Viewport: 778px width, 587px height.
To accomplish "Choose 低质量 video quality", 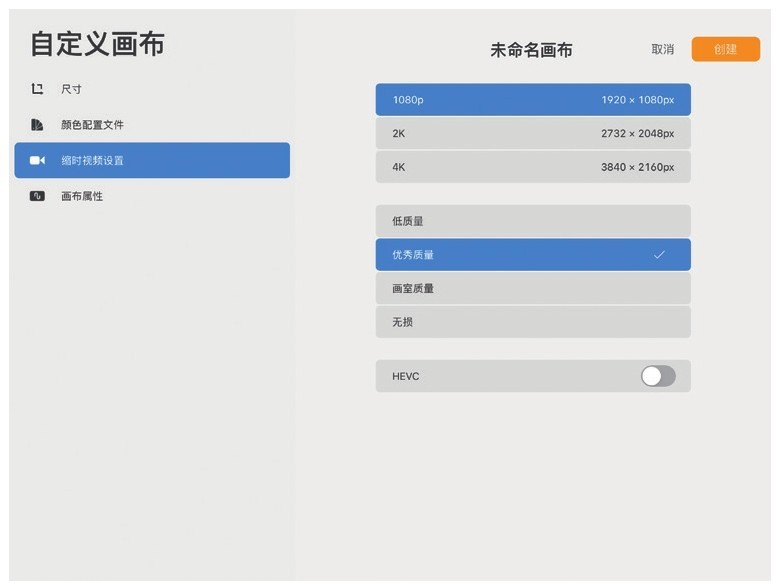I will pos(533,221).
